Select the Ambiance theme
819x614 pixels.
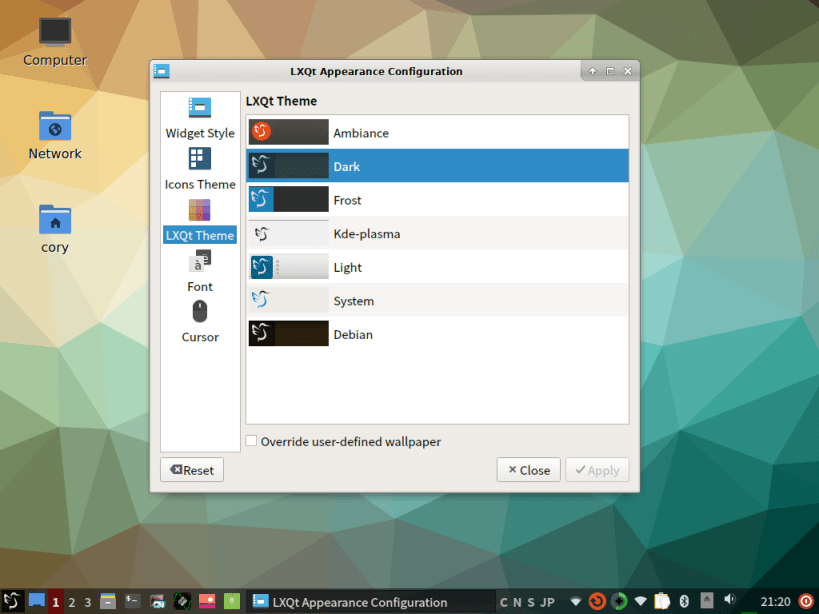coord(437,133)
